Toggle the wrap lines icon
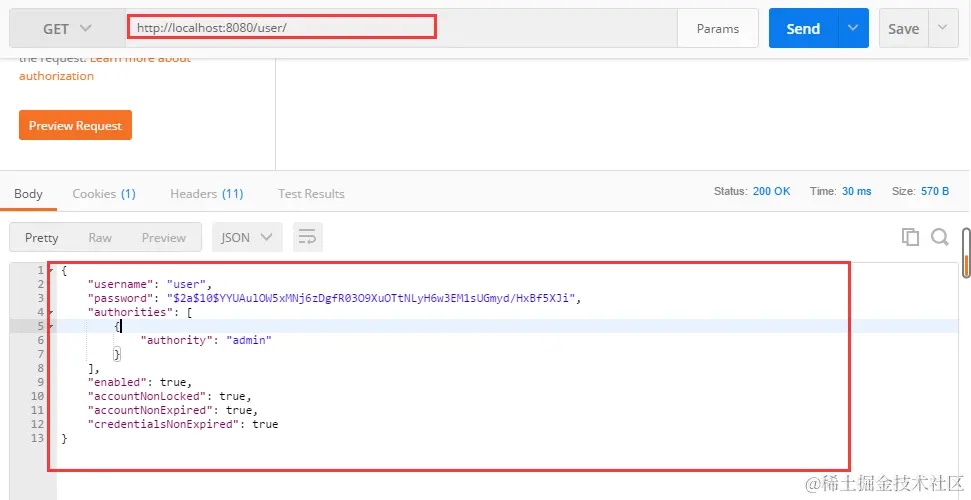Screen dimensions: 971x500 click(308, 237)
